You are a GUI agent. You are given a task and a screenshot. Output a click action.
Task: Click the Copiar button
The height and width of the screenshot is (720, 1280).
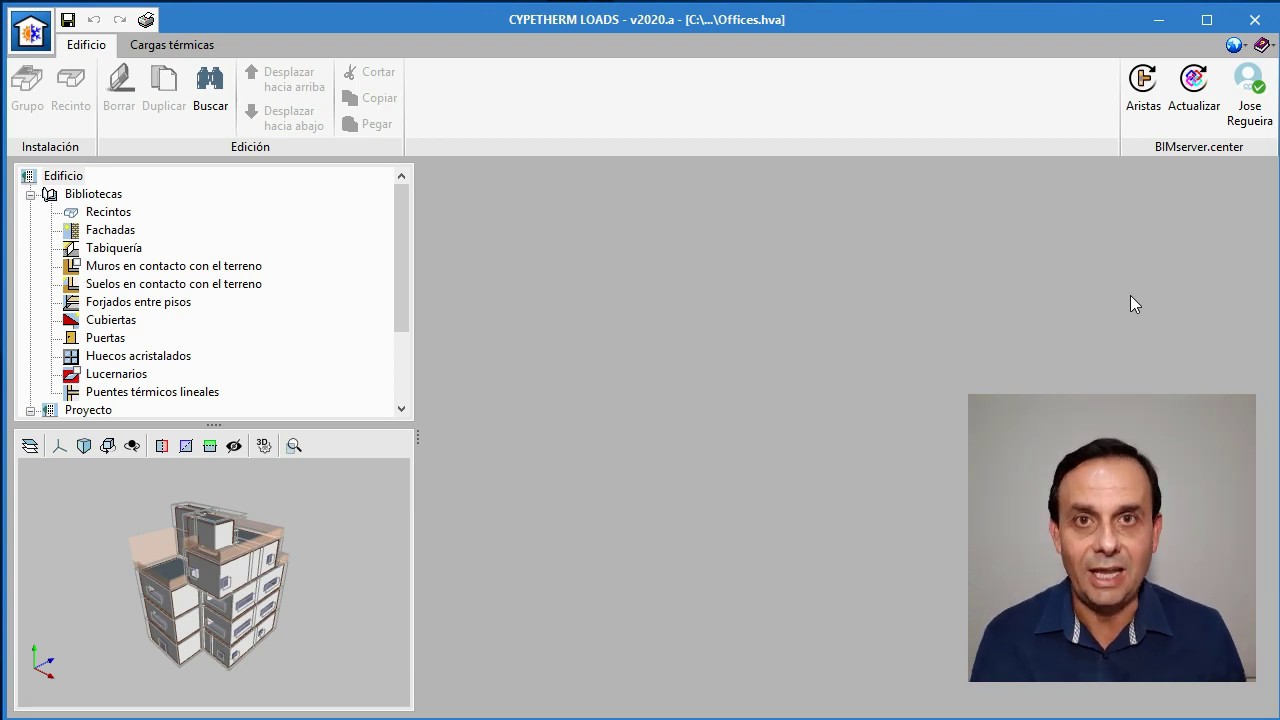369,98
